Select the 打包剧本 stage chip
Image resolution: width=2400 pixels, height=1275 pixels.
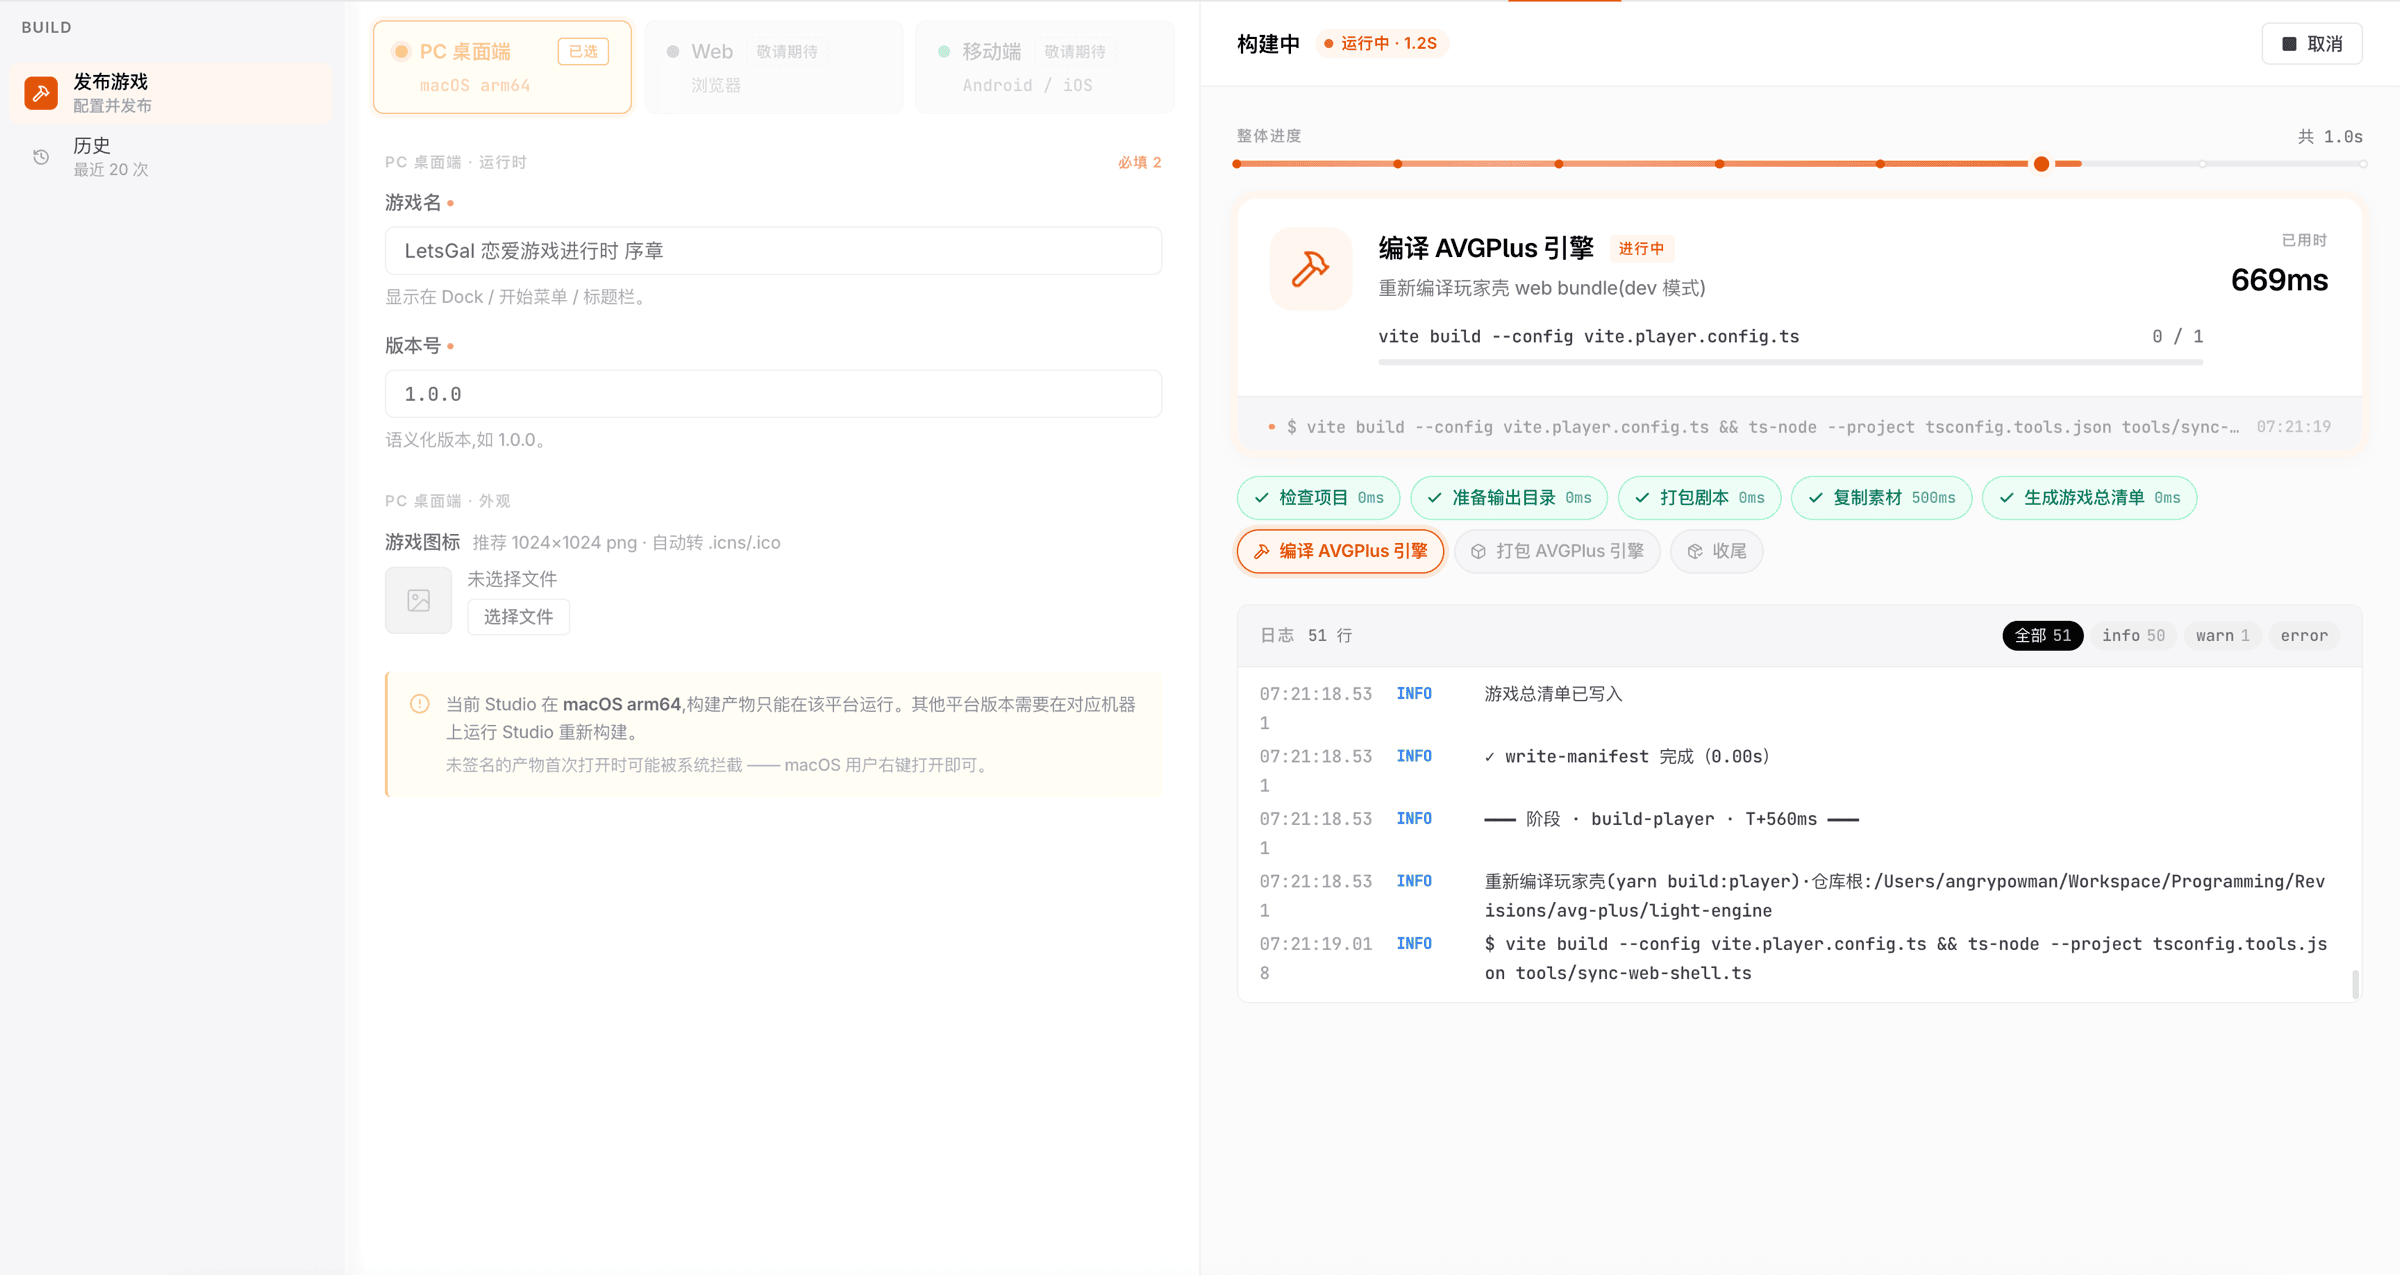tap(1699, 498)
